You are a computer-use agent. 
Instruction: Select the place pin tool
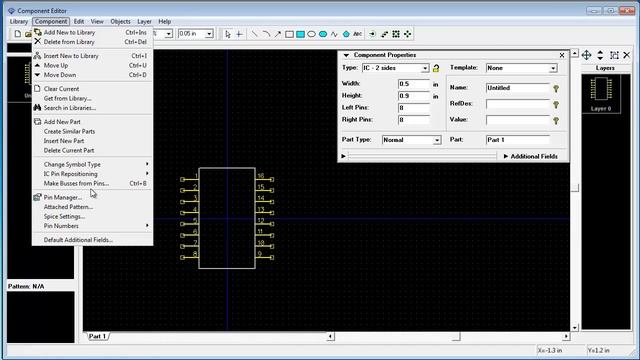pyautogui.click(x=372, y=34)
